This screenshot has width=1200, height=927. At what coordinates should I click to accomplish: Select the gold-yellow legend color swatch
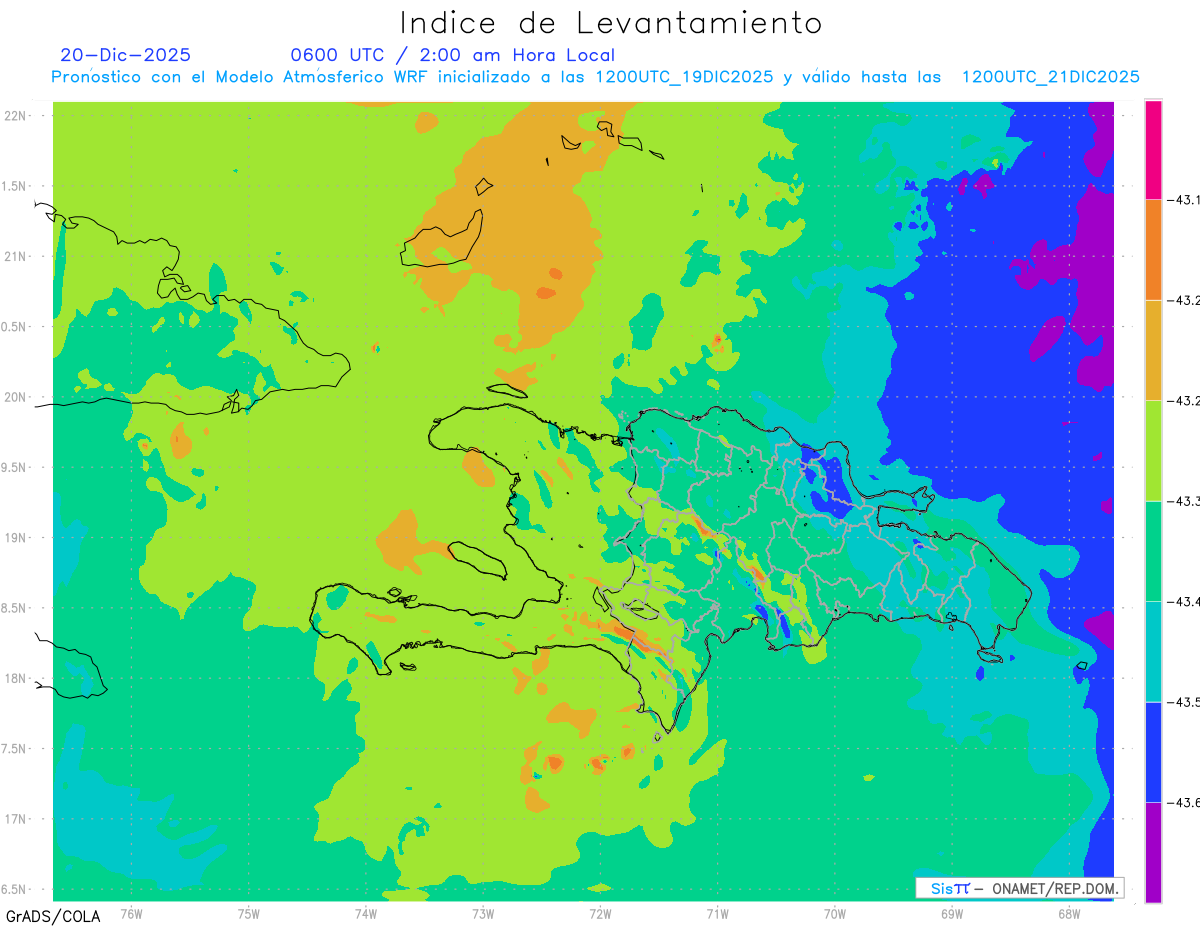point(1153,350)
